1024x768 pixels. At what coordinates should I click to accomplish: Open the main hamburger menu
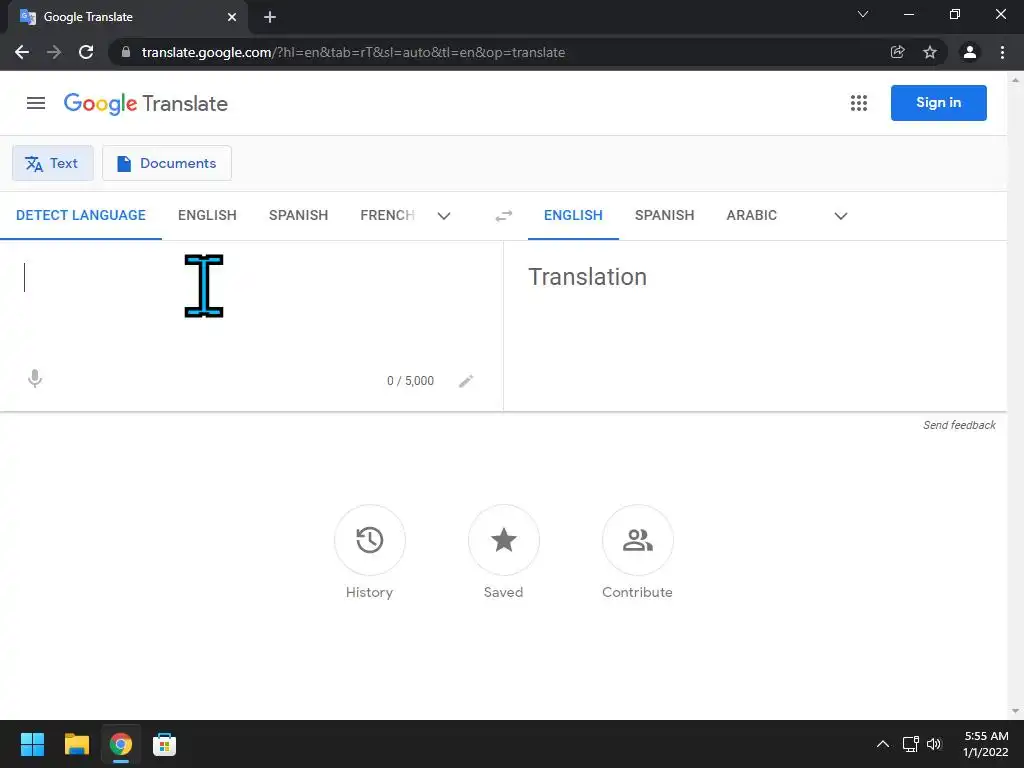[36, 103]
